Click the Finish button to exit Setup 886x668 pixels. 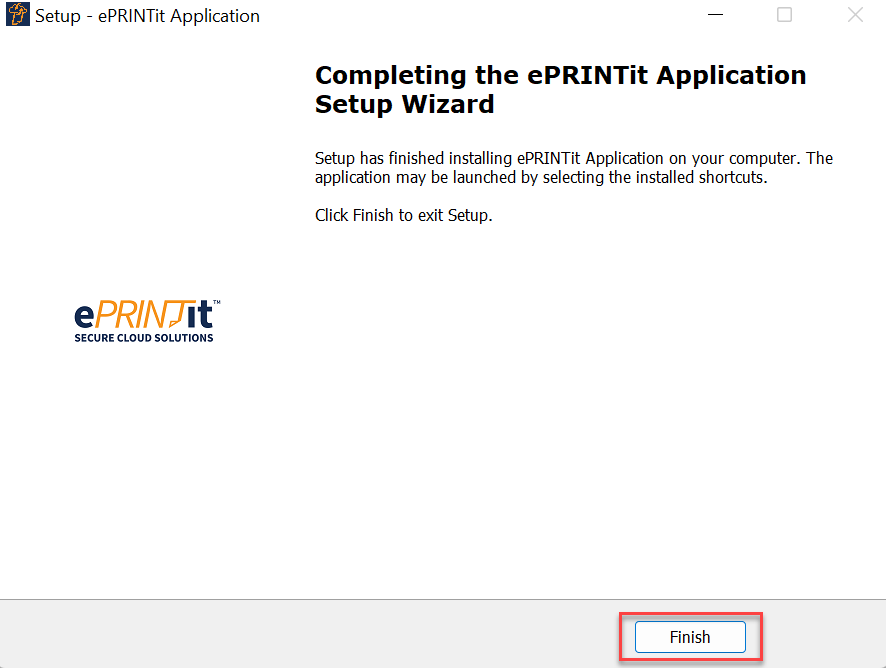[x=690, y=637]
